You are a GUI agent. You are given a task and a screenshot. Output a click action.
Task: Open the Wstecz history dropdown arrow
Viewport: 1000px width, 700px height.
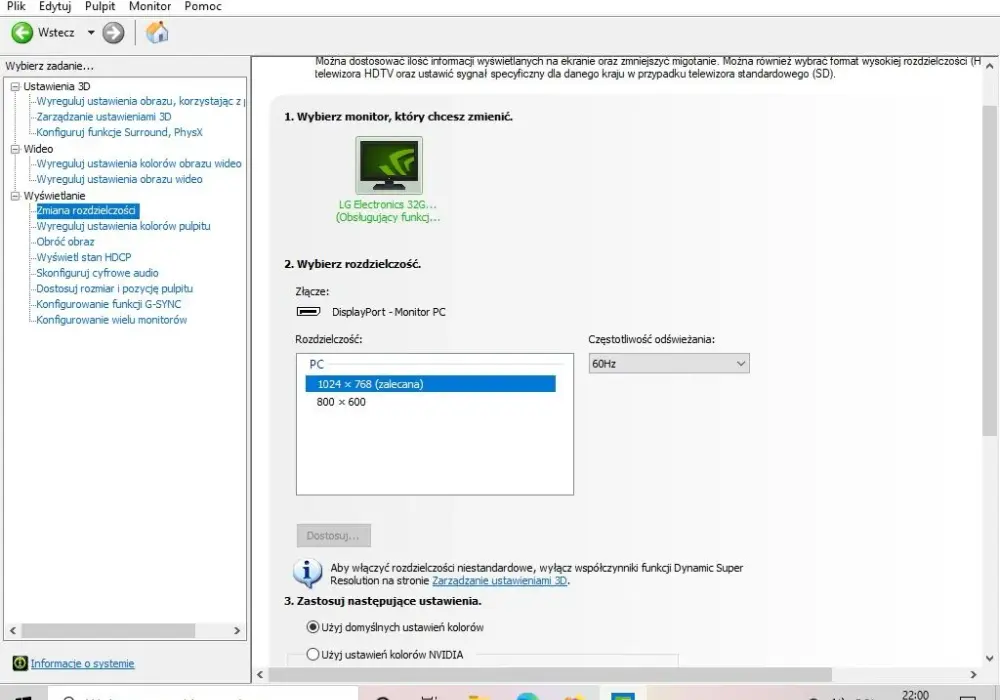tap(91, 33)
